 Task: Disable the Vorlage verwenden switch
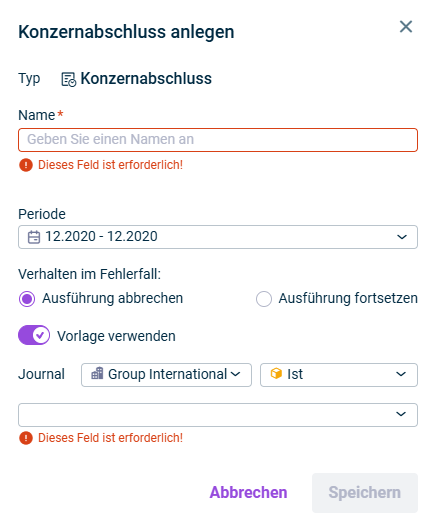pyautogui.click(x=34, y=335)
